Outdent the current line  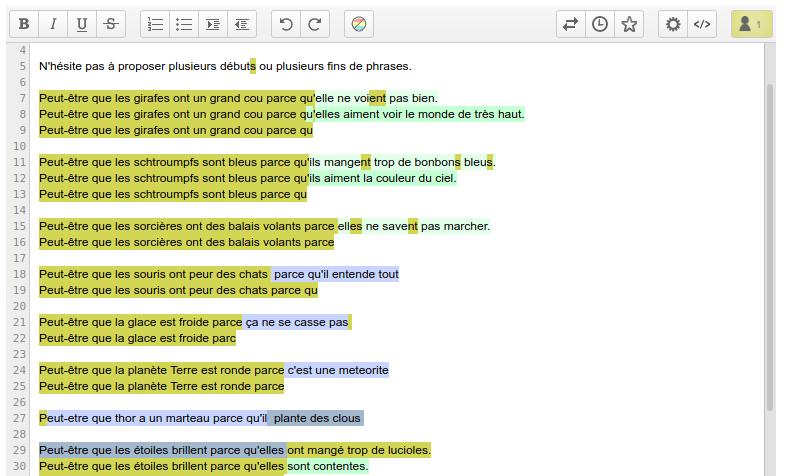point(242,24)
